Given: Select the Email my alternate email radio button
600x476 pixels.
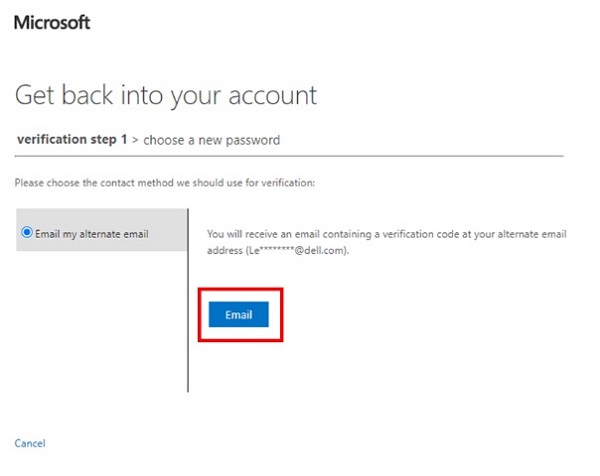Looking at the screenshot, I should [x=27, y=234].
